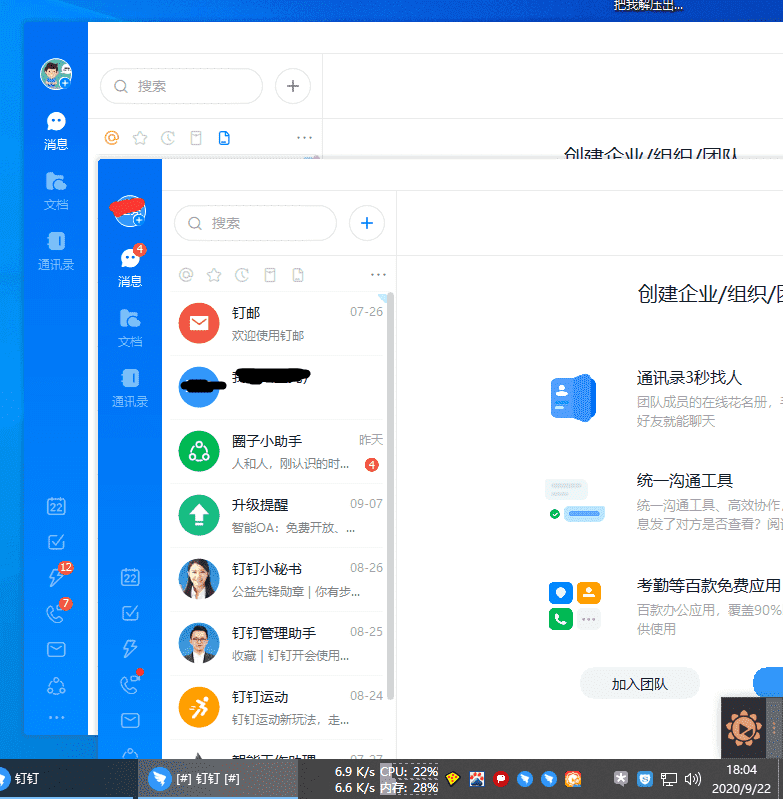Select @ mentions filter in front window
The width and height of the screenshot is (783, 799).
[186, 275]
